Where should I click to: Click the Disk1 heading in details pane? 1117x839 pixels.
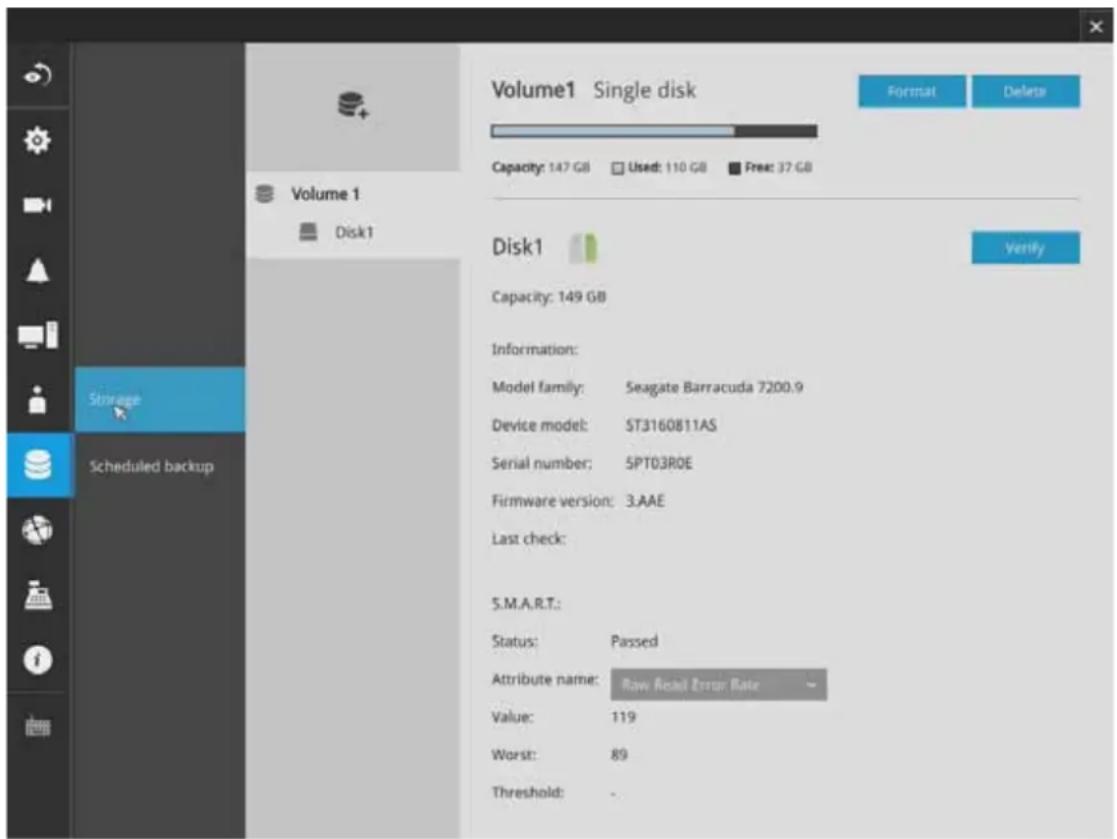click(517, 247)
